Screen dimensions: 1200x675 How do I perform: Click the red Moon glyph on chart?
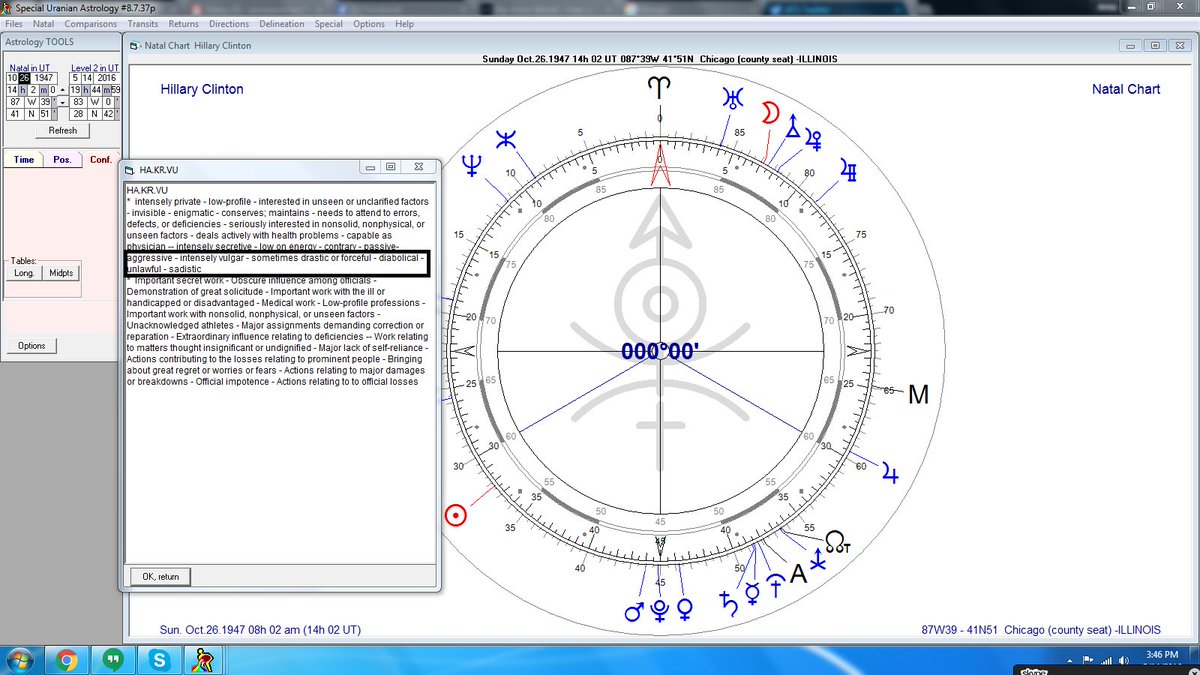pyautogui.click(x=771, y=112)
